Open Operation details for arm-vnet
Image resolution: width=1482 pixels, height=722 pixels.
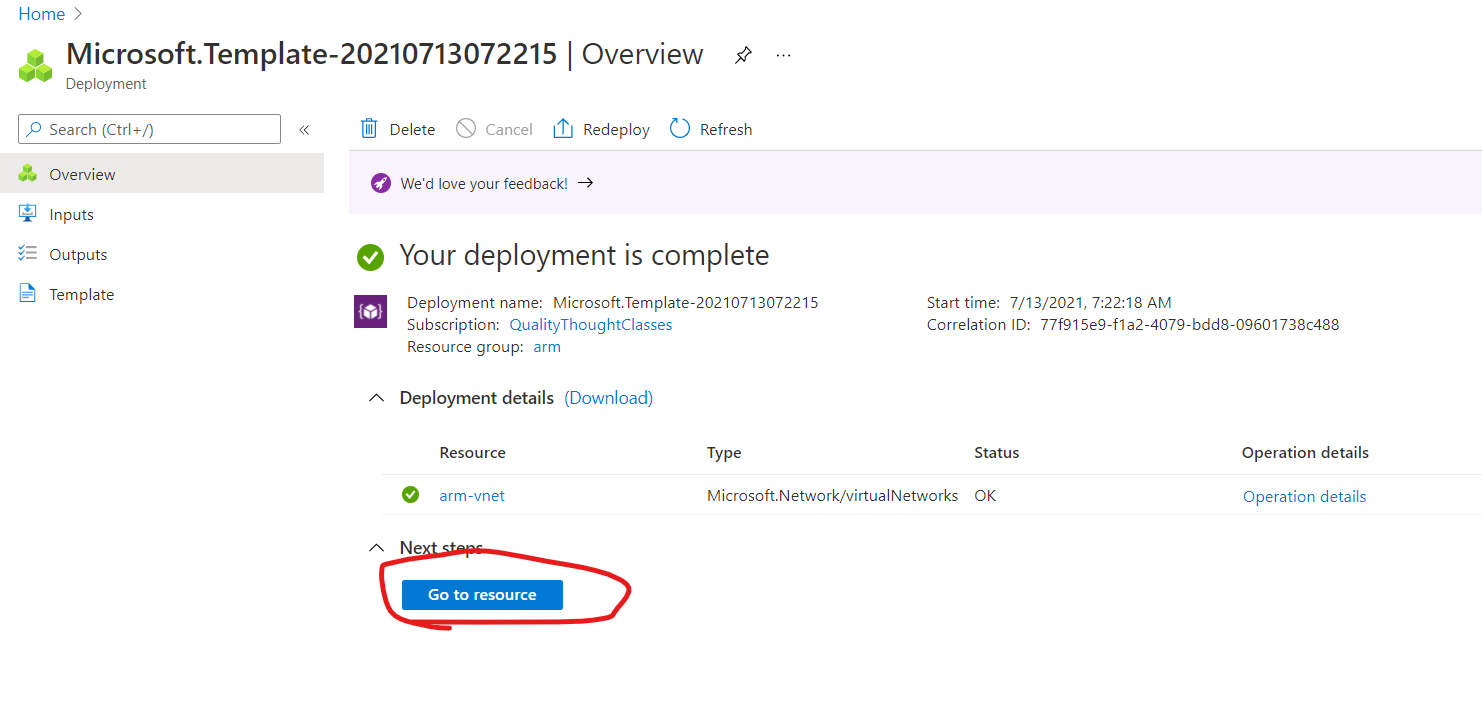point(1304,497)
